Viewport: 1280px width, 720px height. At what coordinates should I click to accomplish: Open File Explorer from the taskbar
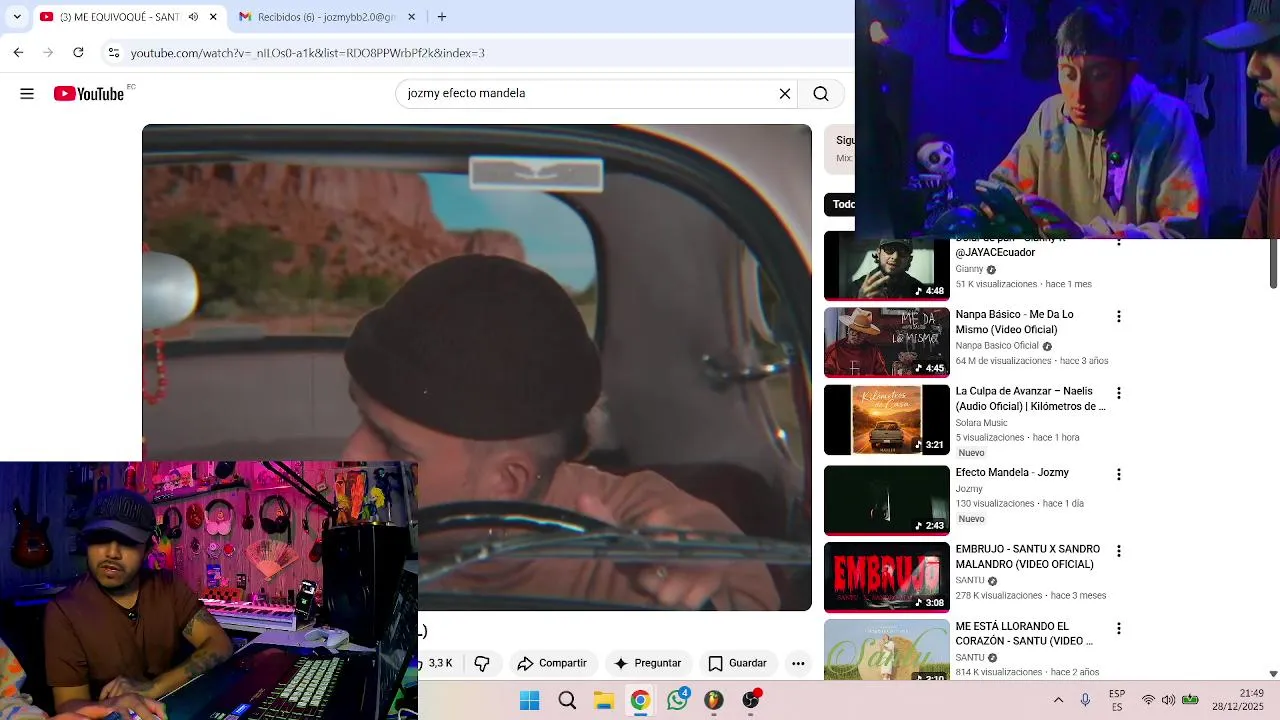[604, 701]
